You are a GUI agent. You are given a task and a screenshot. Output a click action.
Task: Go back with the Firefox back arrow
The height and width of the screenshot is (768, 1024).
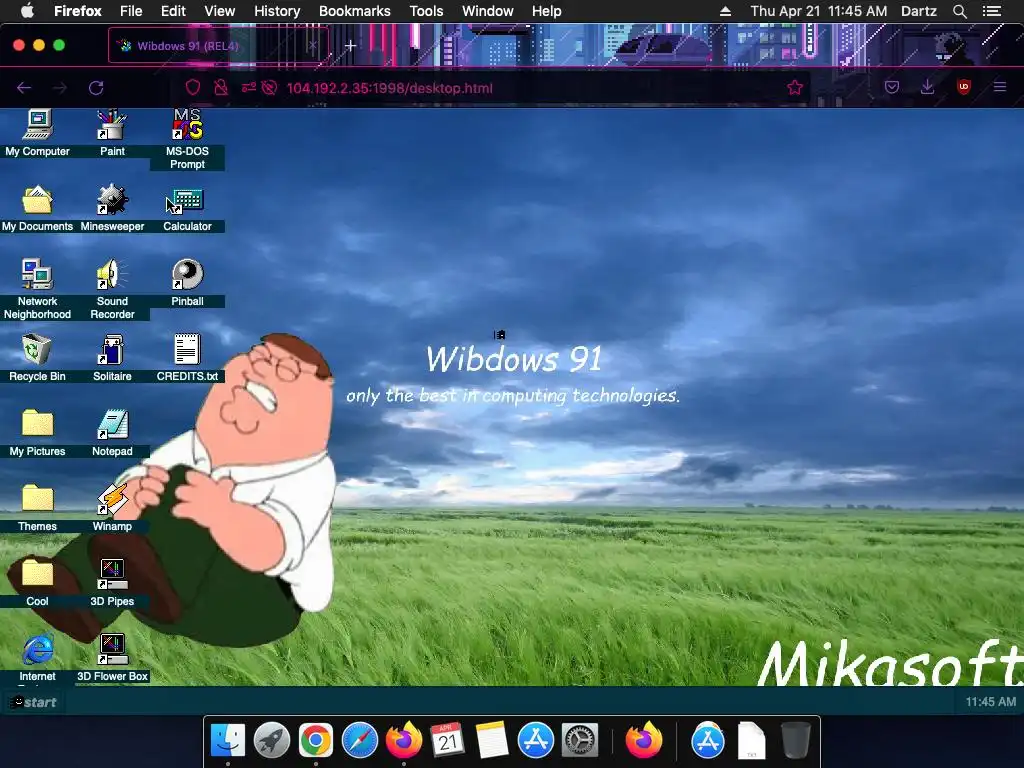(x=24, y=88)
